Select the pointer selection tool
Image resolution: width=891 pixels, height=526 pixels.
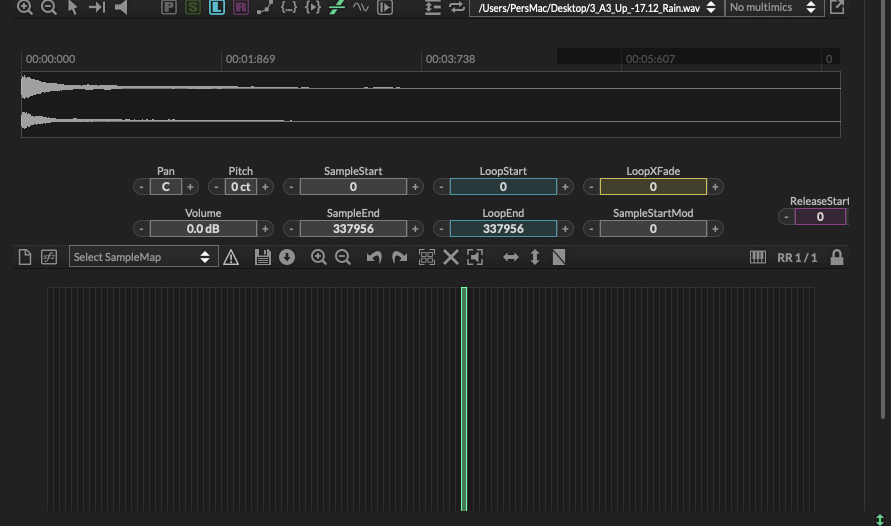[73, 7]
